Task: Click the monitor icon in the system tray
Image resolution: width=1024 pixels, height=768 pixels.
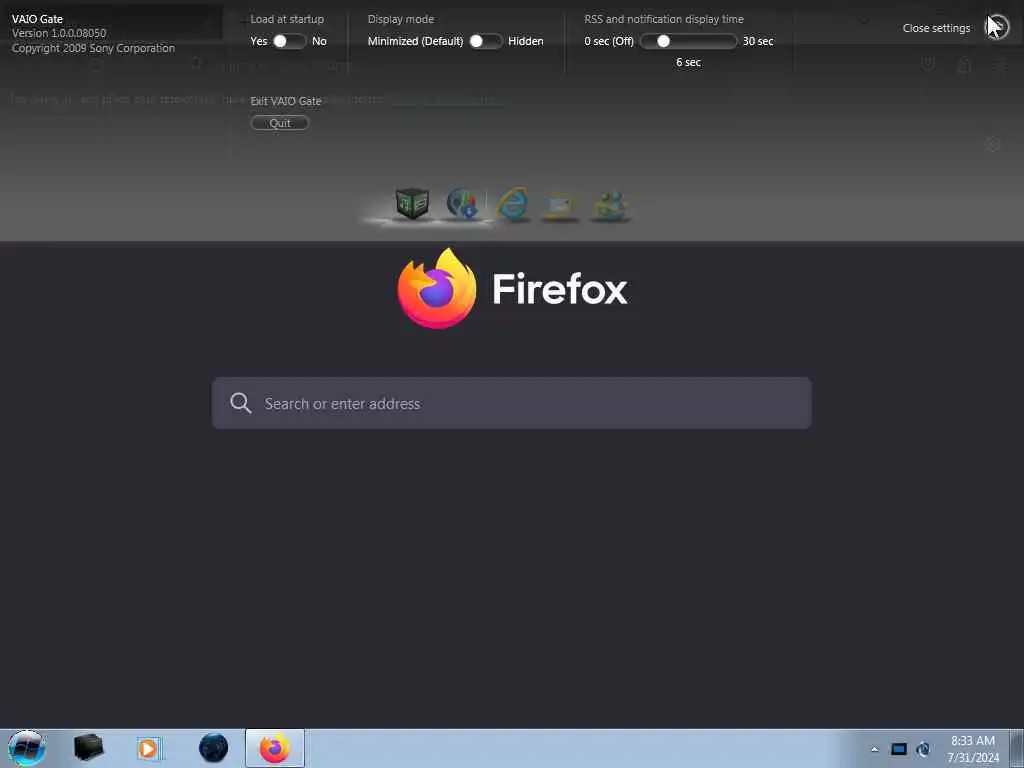Action: (x=899, y=749)
